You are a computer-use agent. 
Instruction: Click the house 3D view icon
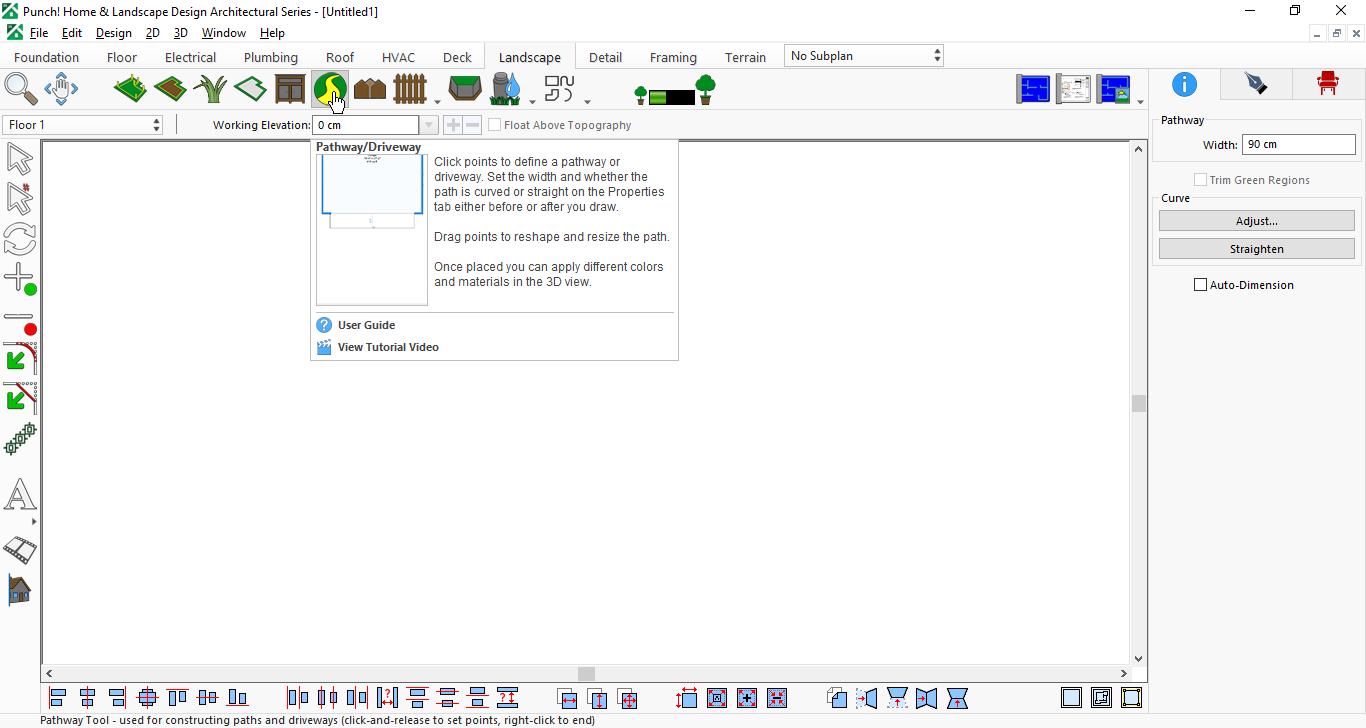coord(20,590)
